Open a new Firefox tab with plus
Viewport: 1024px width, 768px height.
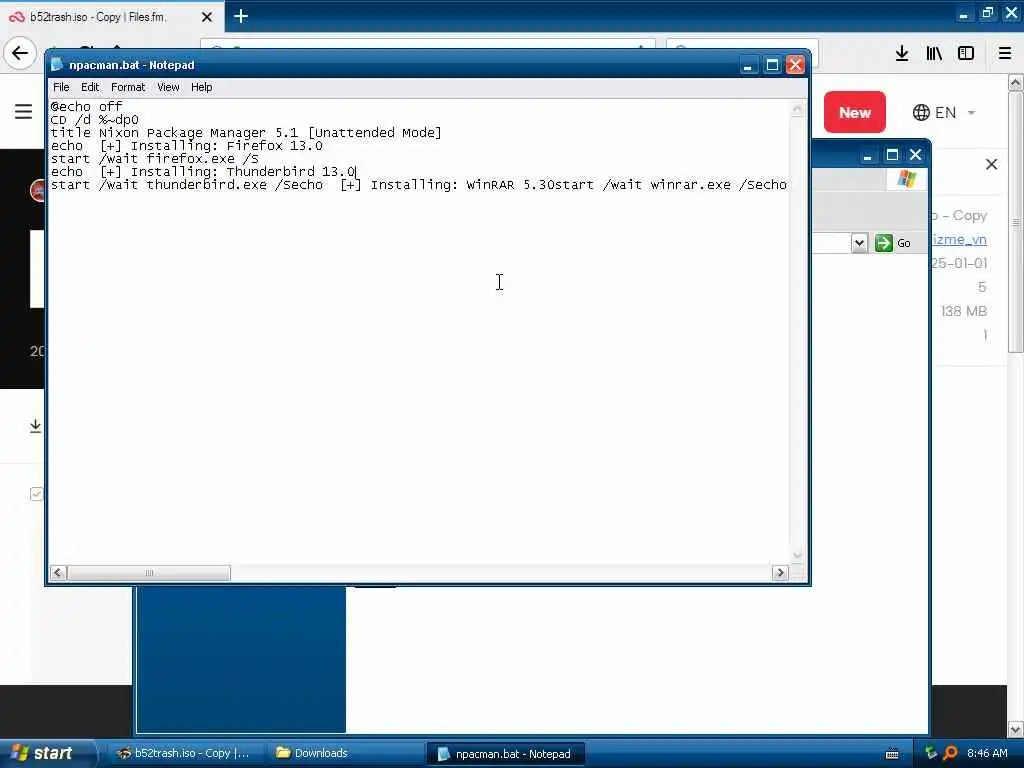coord(240,16)
